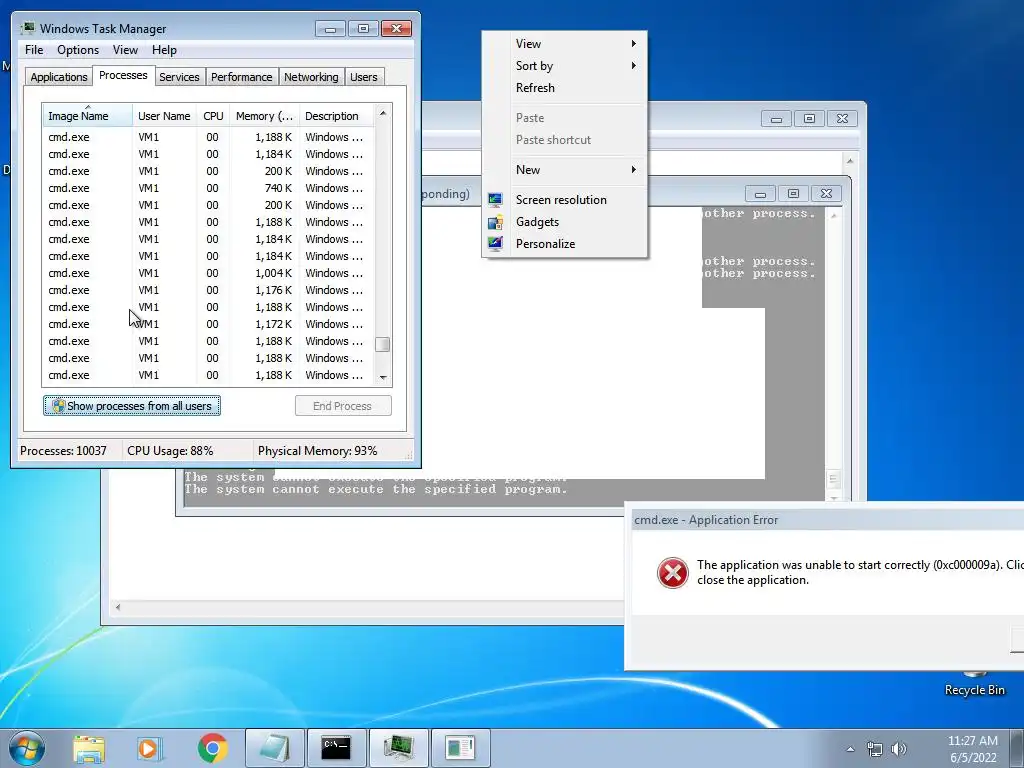Click the Processes: 10037 status entry
1024x768 pixels.
[63, 451]
